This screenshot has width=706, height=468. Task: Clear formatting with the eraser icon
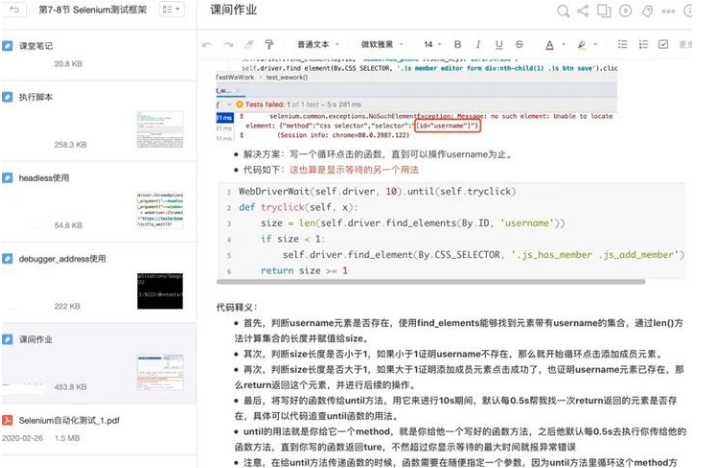click(x=249, y=44)
